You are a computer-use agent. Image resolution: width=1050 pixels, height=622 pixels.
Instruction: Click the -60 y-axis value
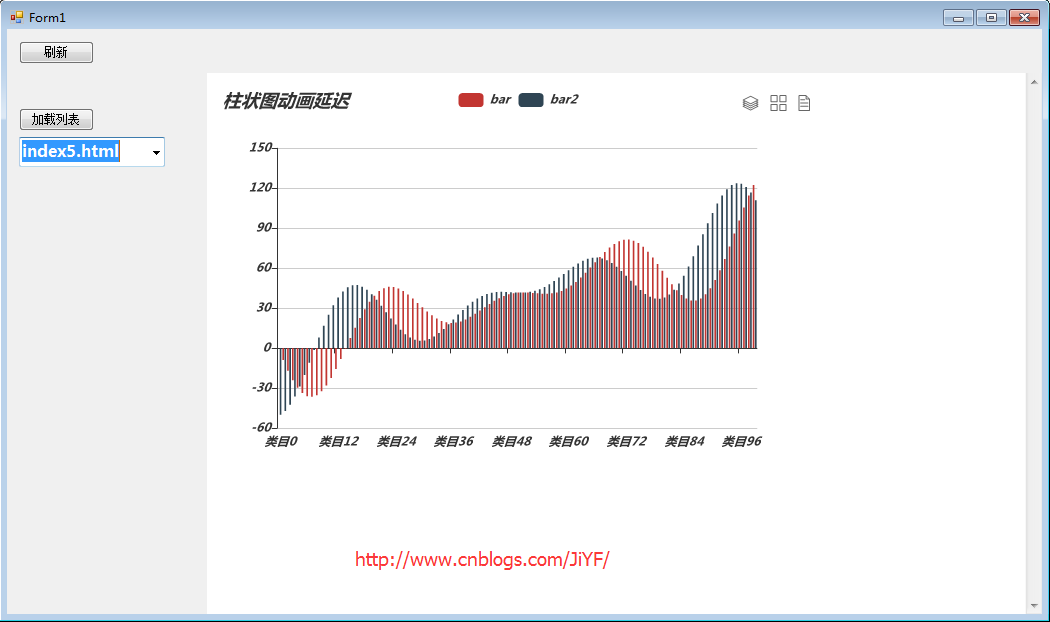(x=262, y=427)
